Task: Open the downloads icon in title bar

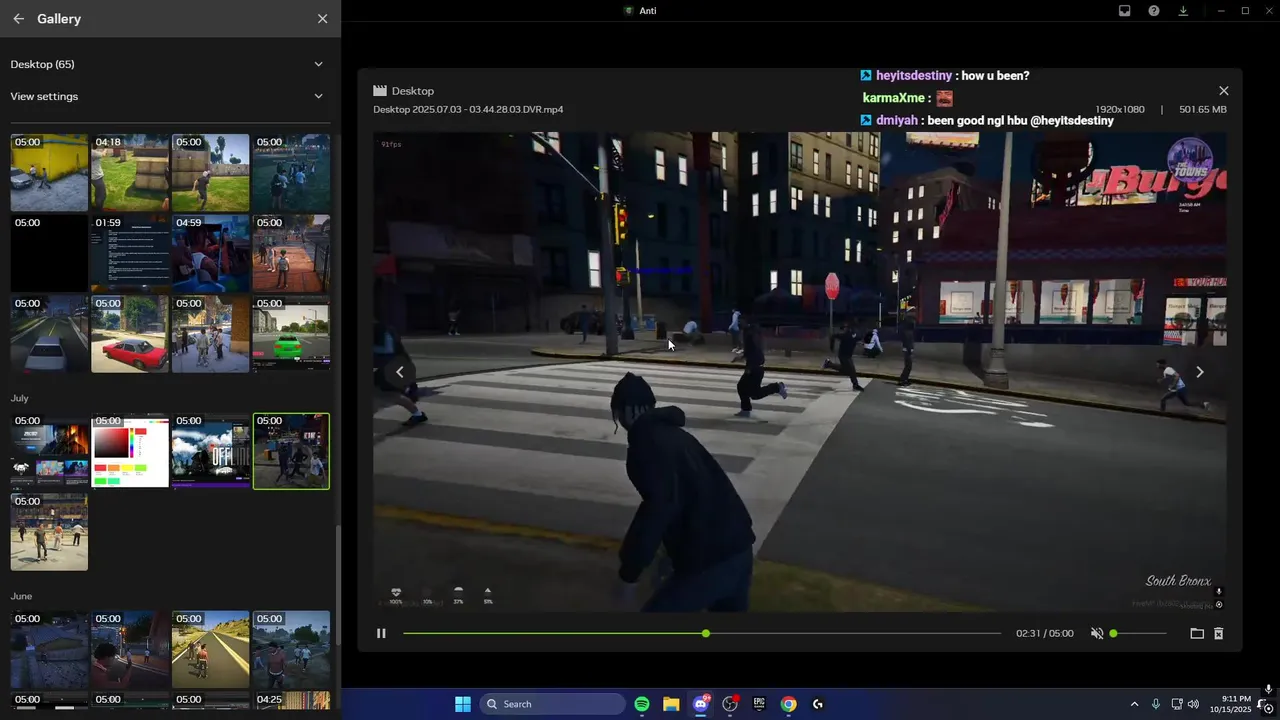Action: (x=1183, y=11)
